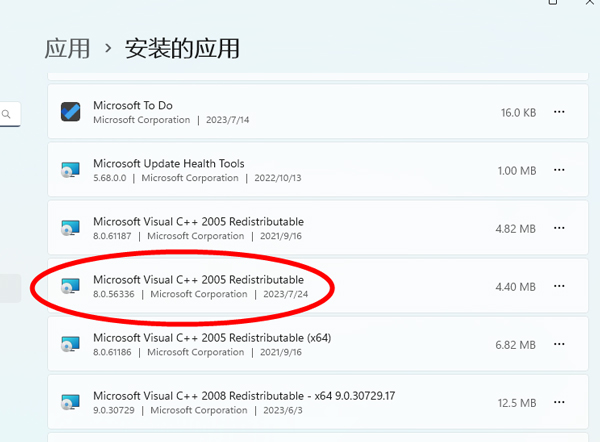Click Visual C++ 2008 Redistributable x64 icon
This screenshot has width=600, height=442.
[x=70, y=403]
